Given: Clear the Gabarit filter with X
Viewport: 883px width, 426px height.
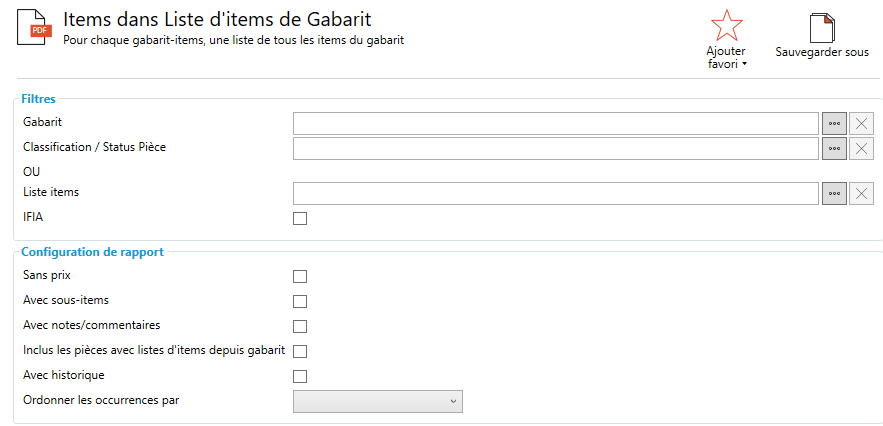Looking at the screenshot, I should tap(861, 123).
